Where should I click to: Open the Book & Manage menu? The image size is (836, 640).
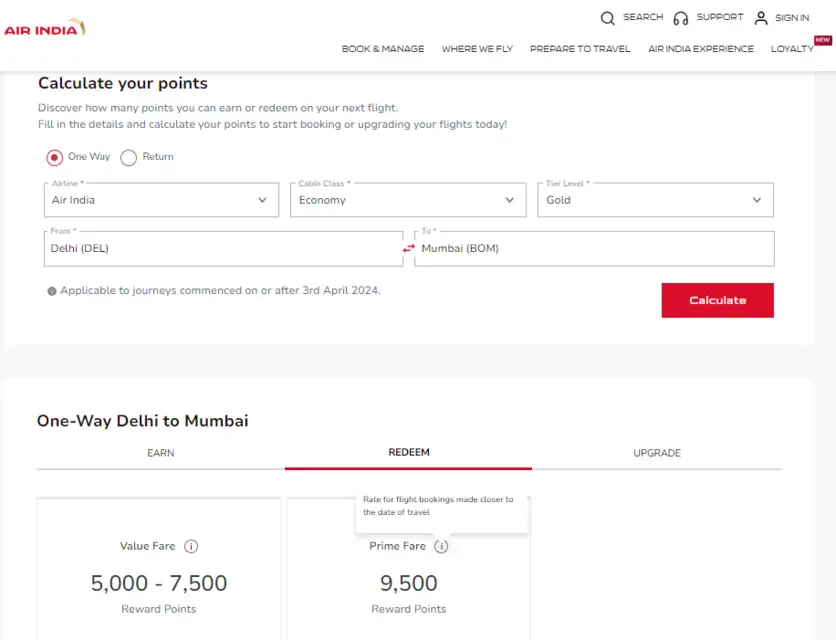click(383, 49)
